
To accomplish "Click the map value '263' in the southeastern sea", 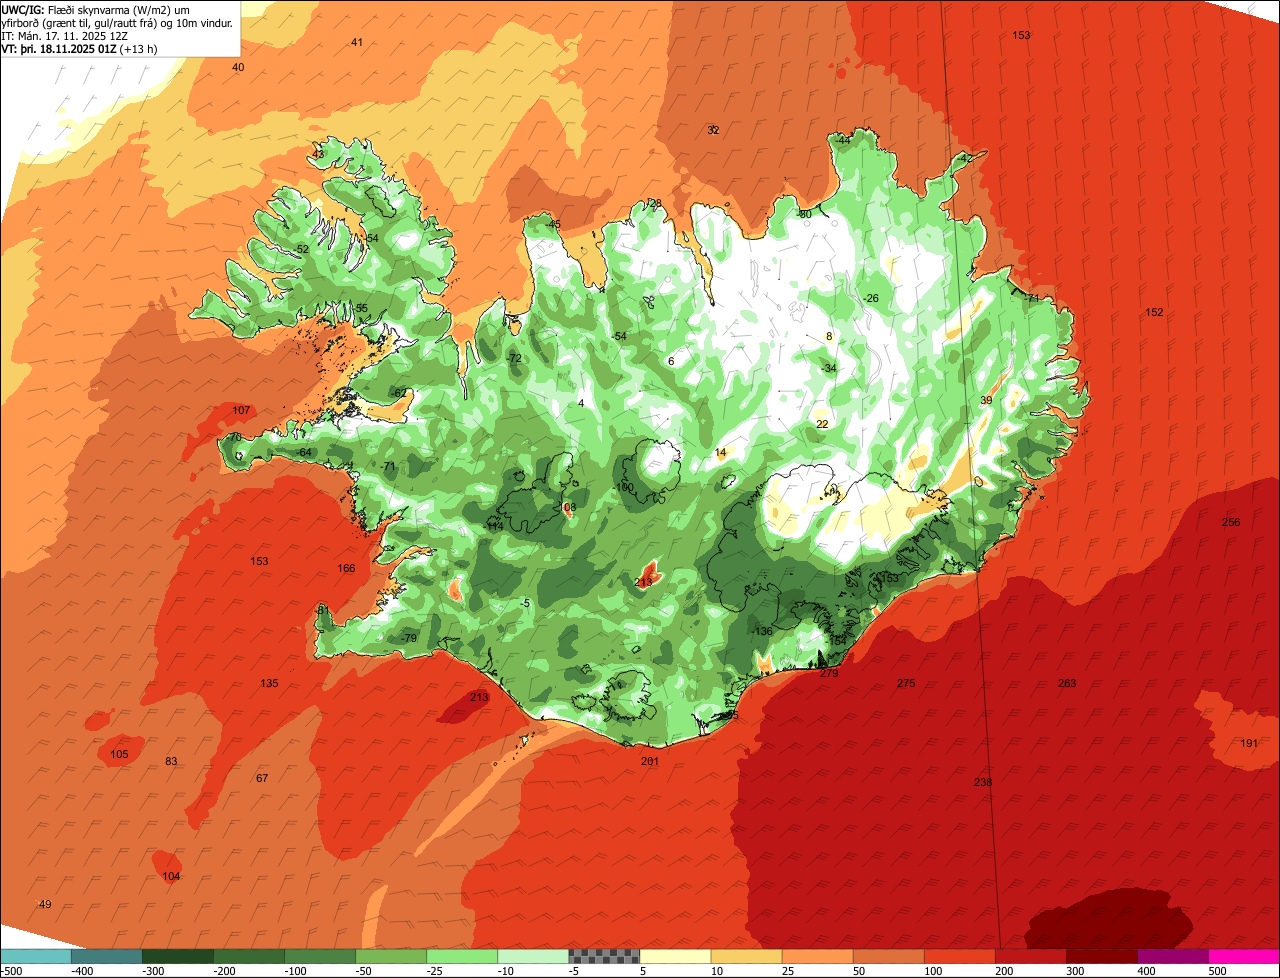I will 1067,683.
